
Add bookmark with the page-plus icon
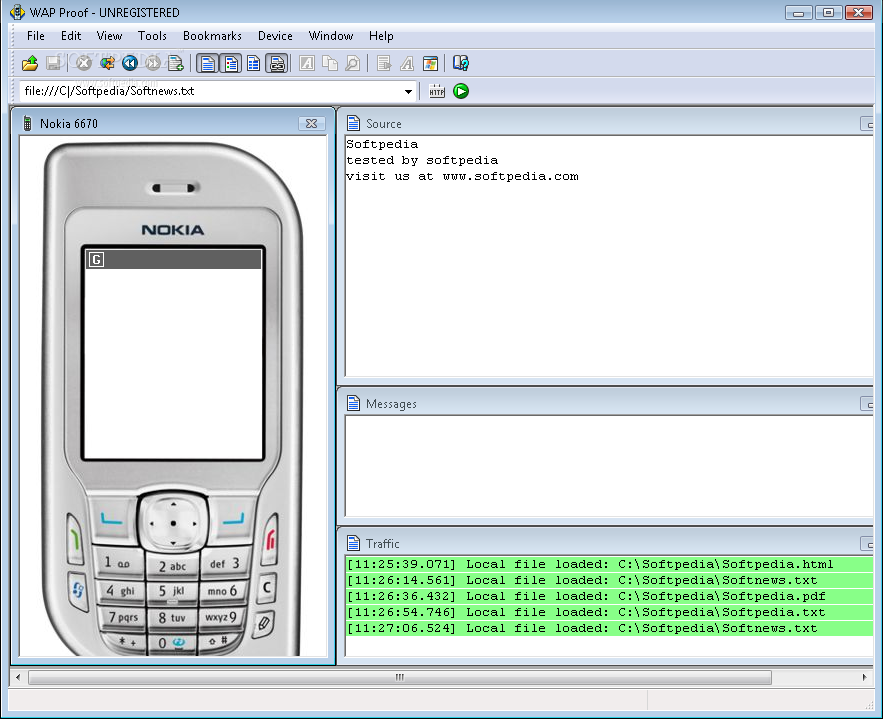[176, 63]
